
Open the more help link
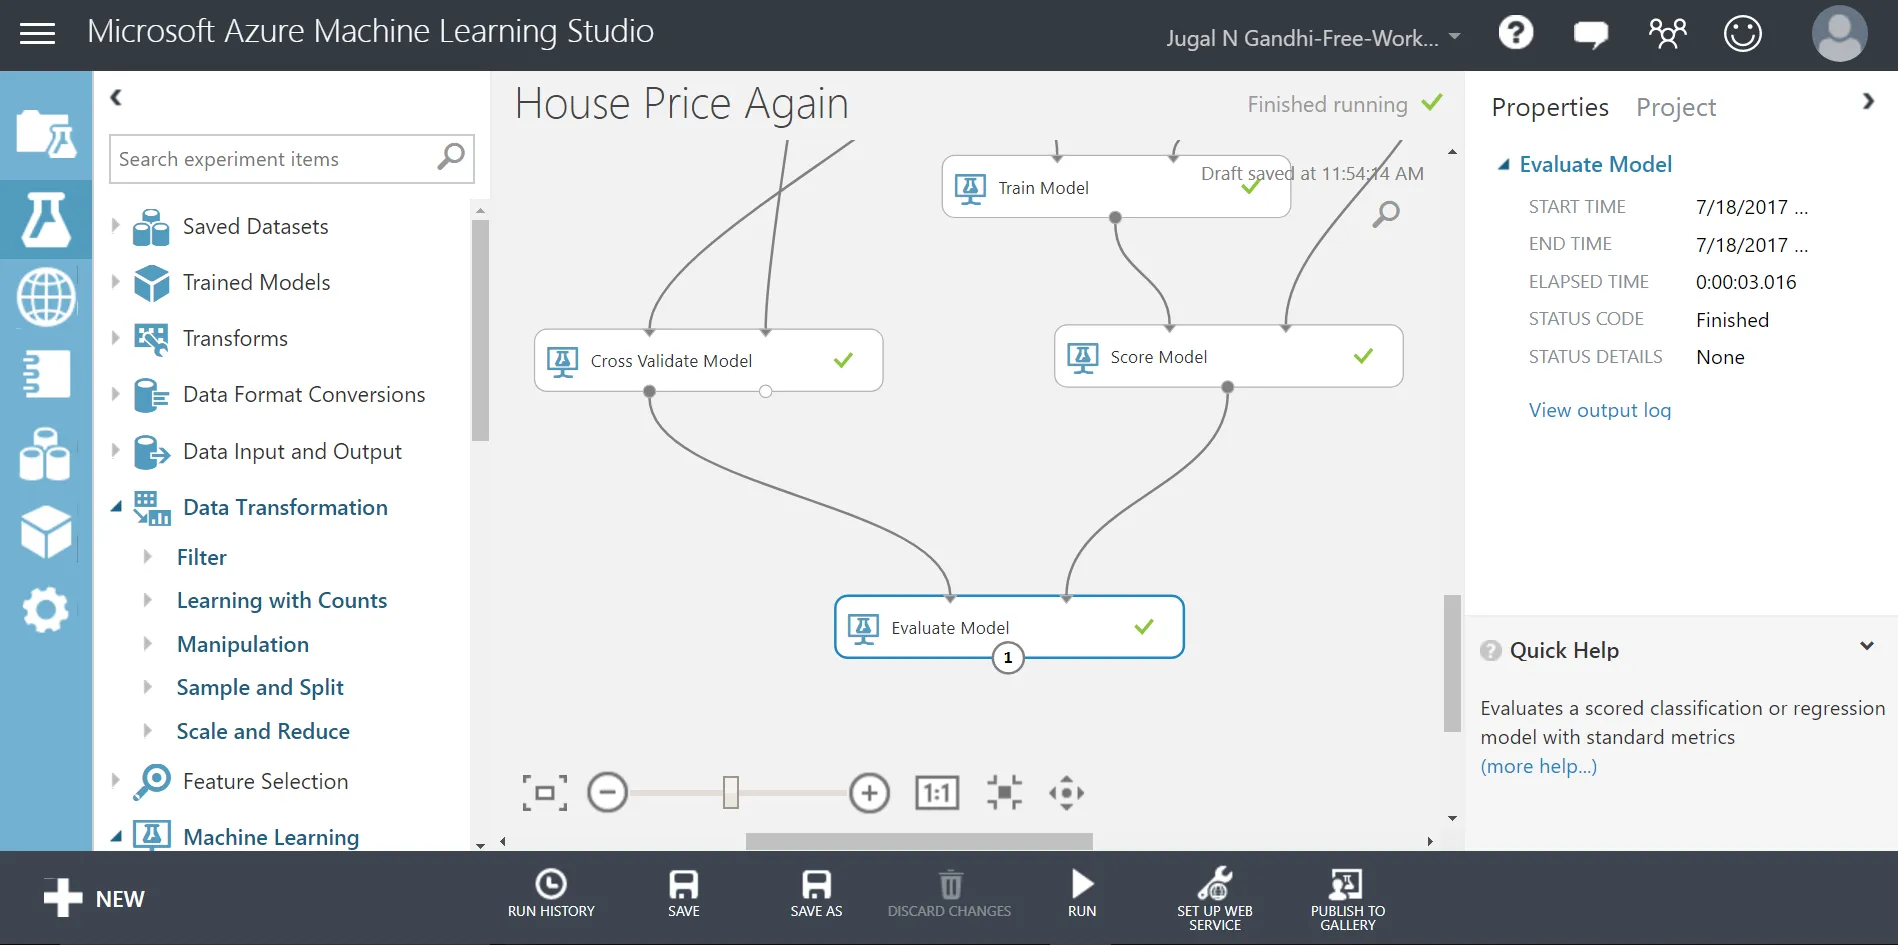click(x=1539, y=766)
